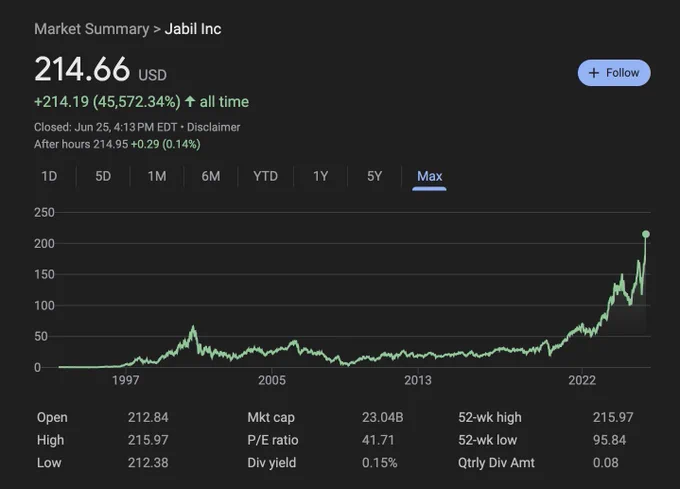Viewport: 680px width, 489px height.
Task: Click the Follow button
Action: point(614,73)
